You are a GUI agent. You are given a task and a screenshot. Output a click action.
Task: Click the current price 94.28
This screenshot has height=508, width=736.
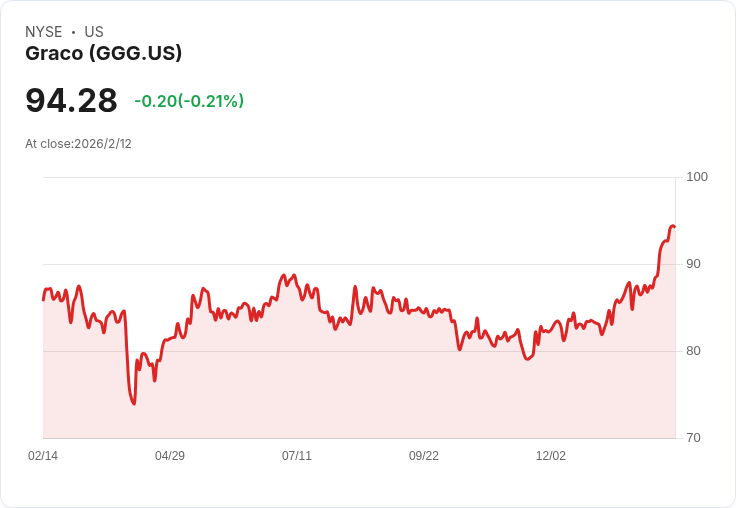pos(71,101)
